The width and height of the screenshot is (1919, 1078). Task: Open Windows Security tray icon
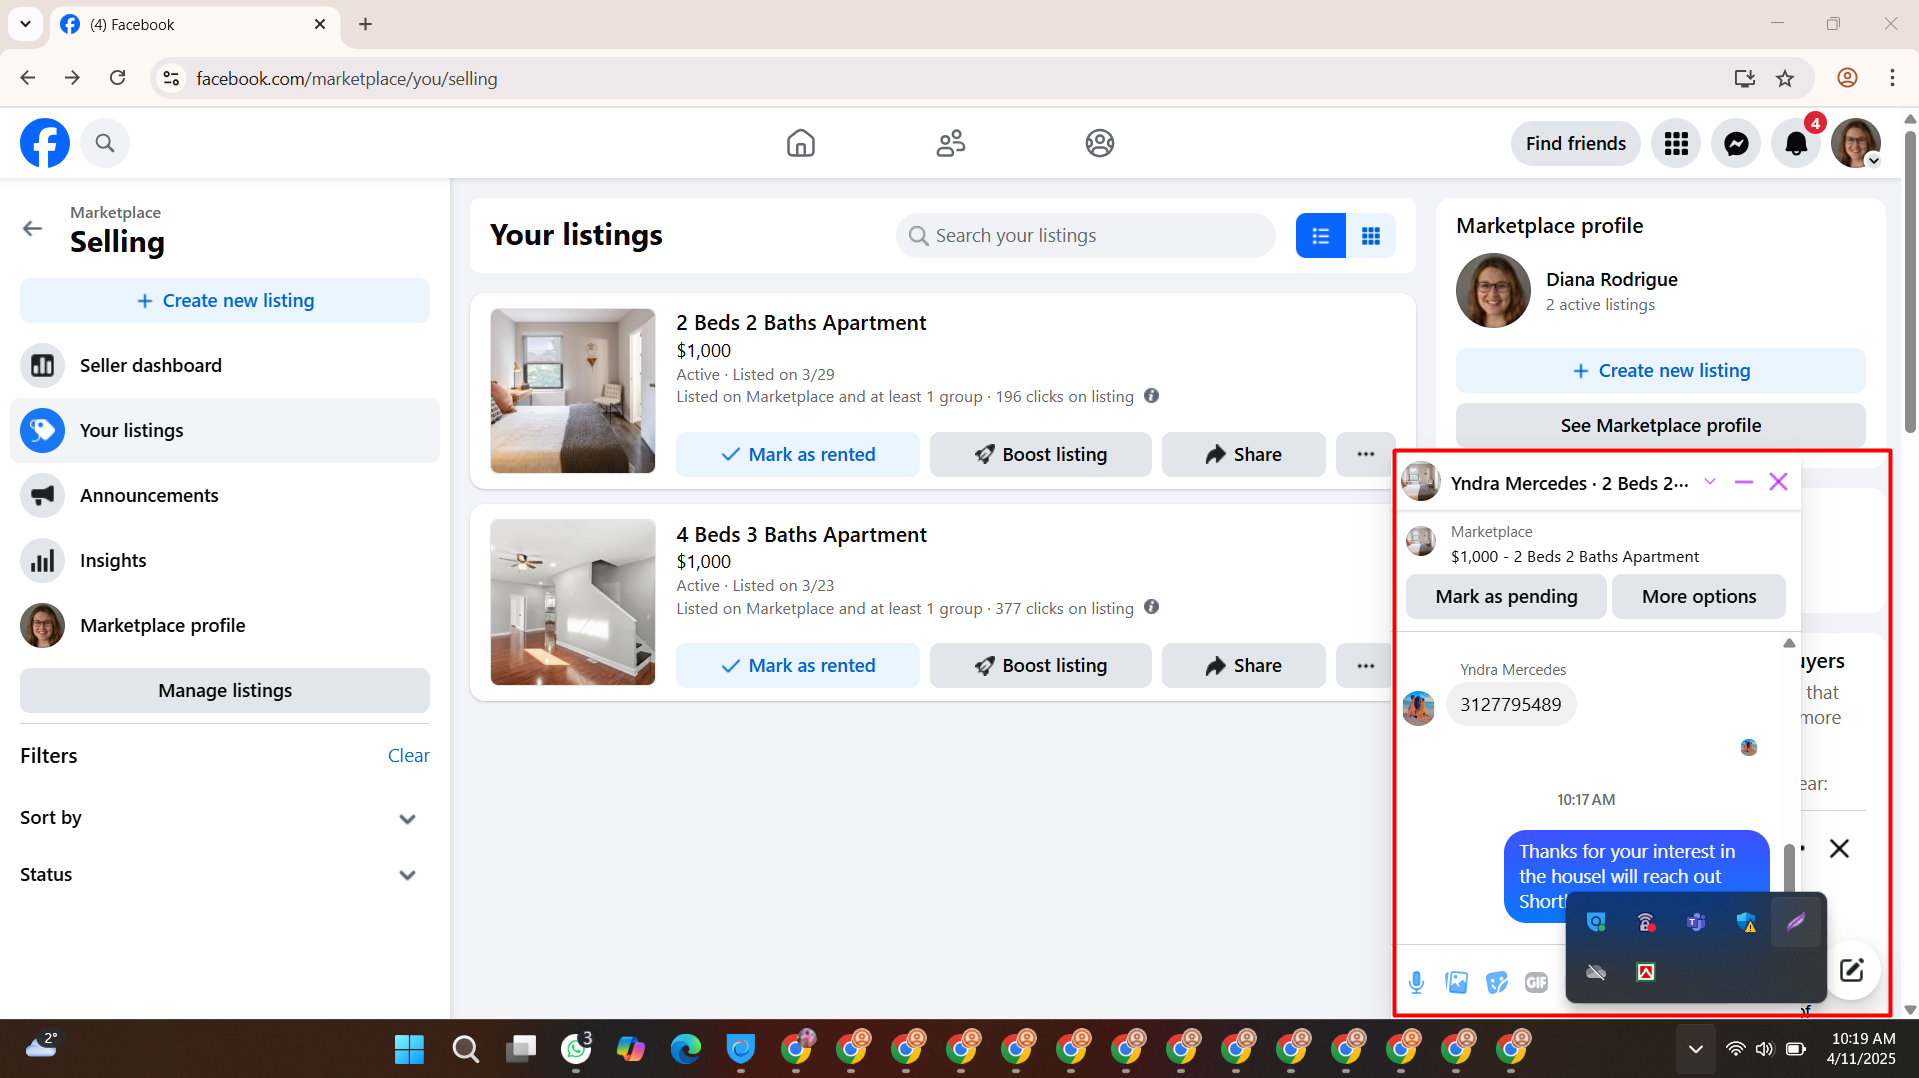(x=1746, y=922)
